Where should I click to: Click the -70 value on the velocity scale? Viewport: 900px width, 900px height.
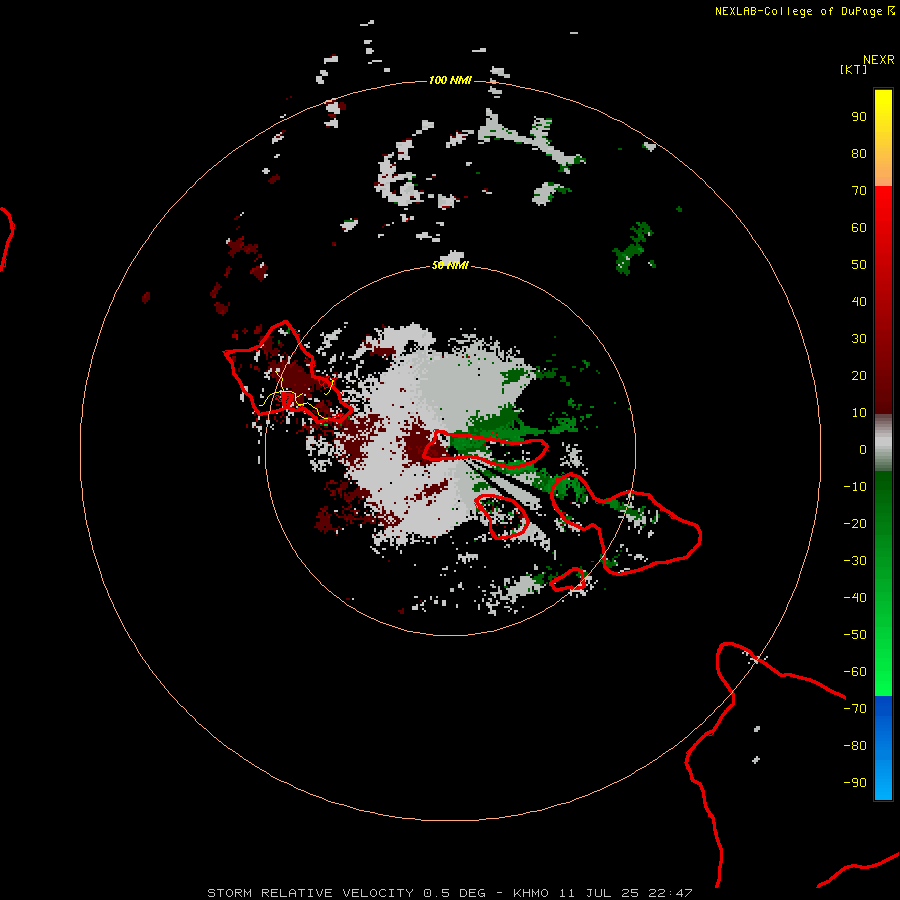[x=855, y=709]
